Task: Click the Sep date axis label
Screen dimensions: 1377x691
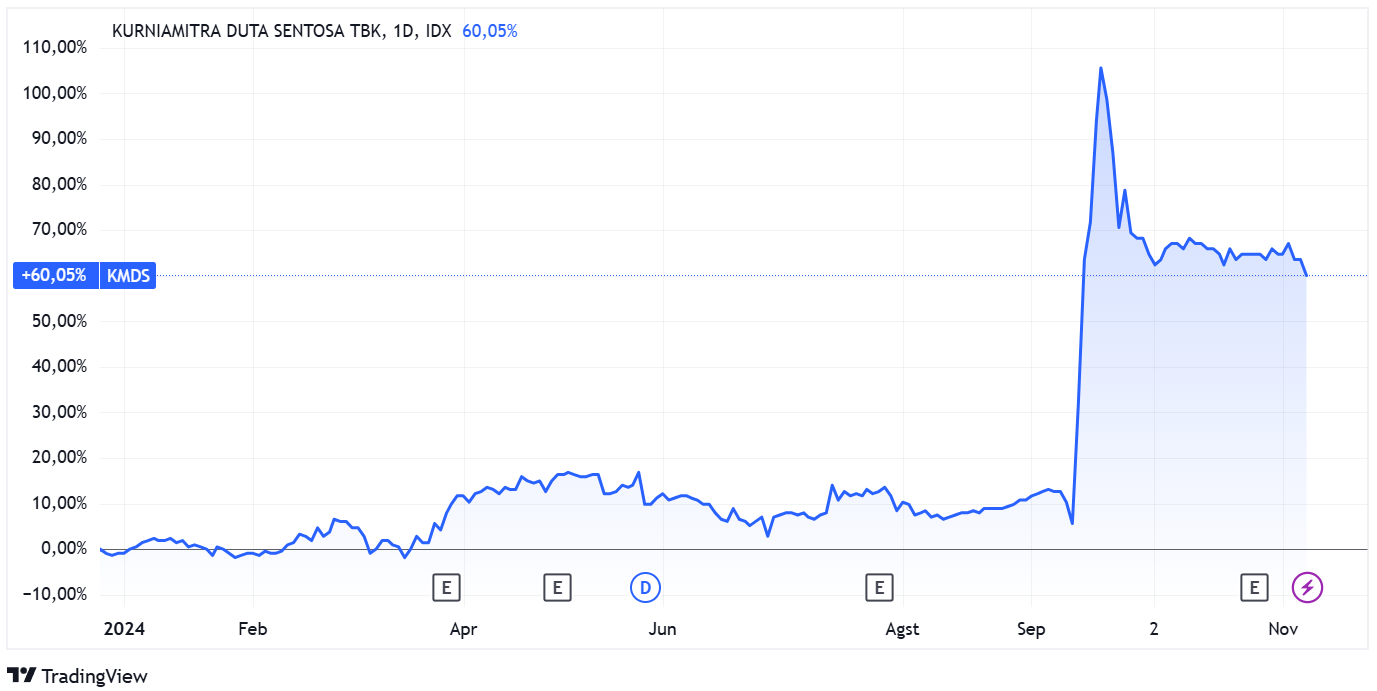Action: (x=1031, y=629)
